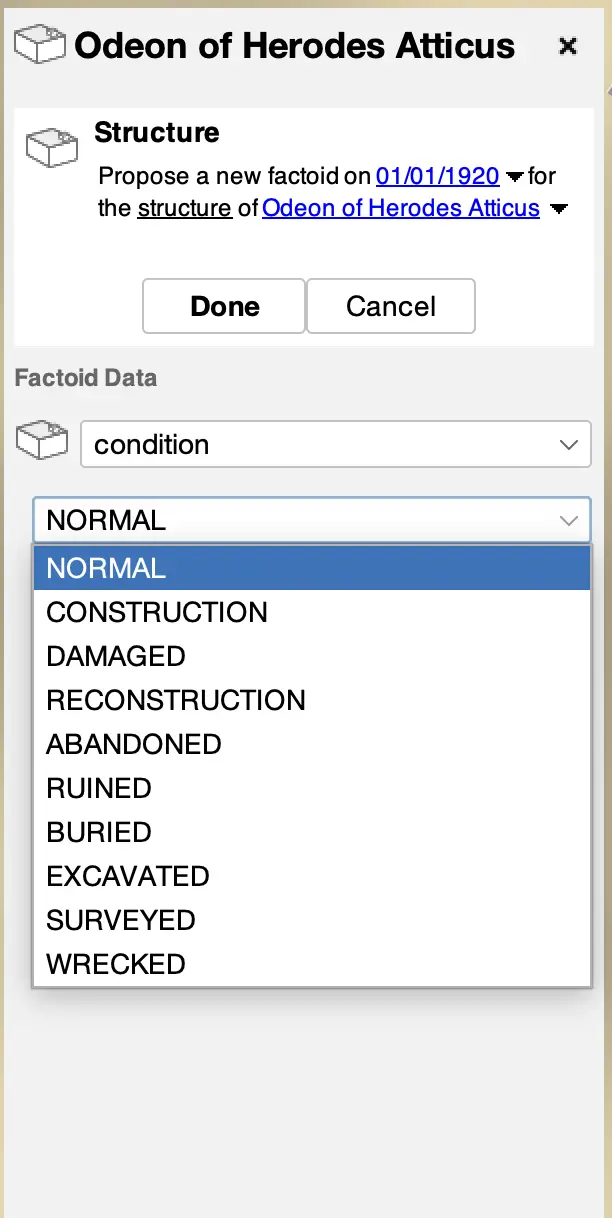Open the Odeon of Herodes Atticus link
Image resolution: width=612 pixels, height=1218 pixels.
tap(400, 208)
